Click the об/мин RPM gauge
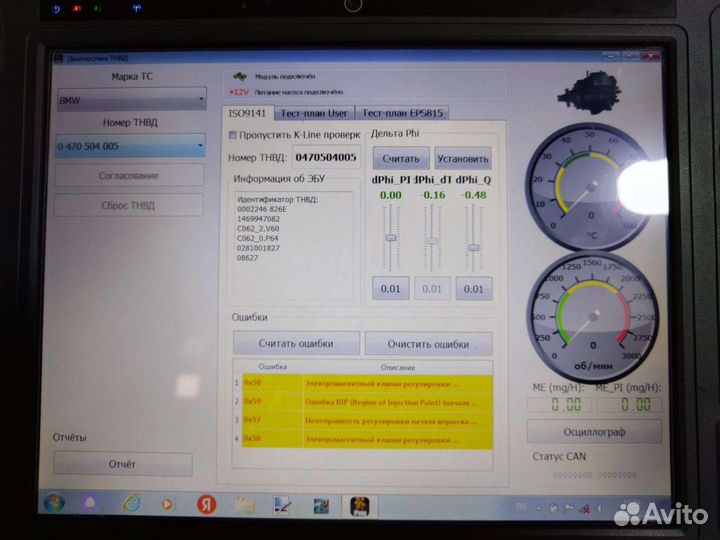 tap(593, 316)
